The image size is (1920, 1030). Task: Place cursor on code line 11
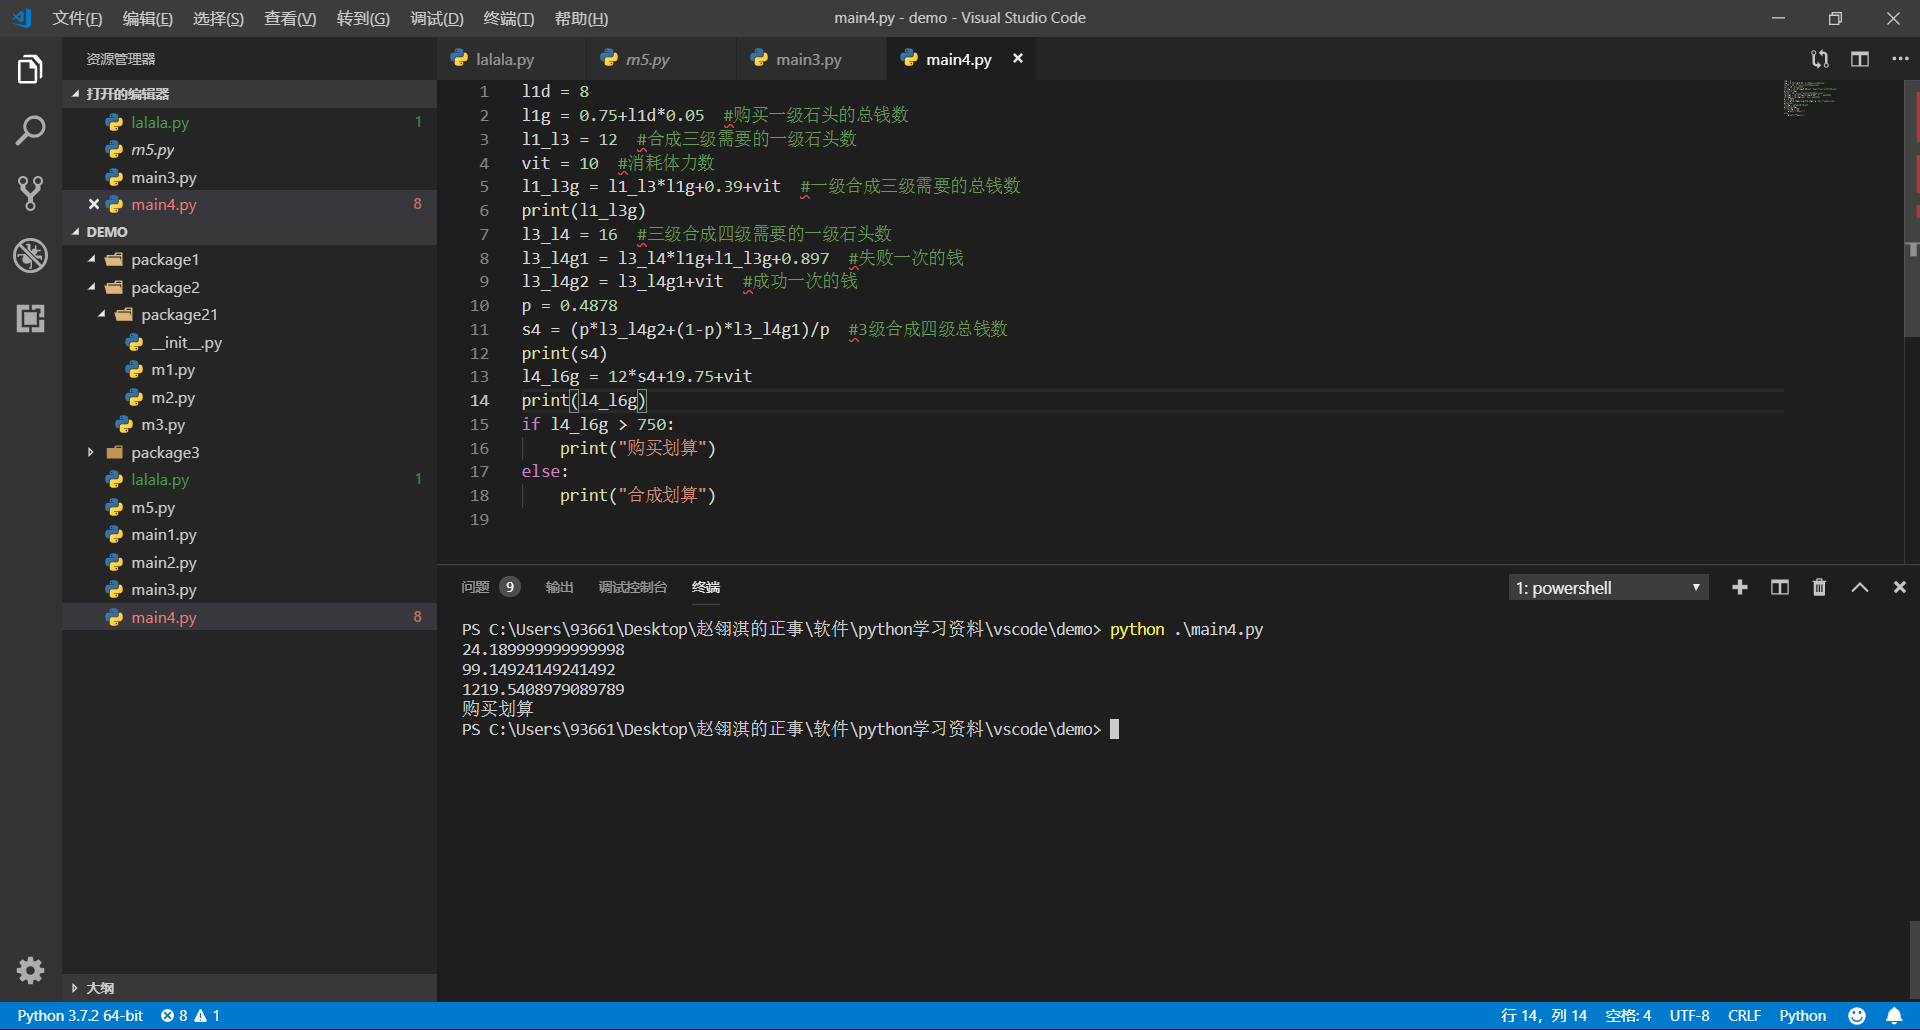pos(764,329)
